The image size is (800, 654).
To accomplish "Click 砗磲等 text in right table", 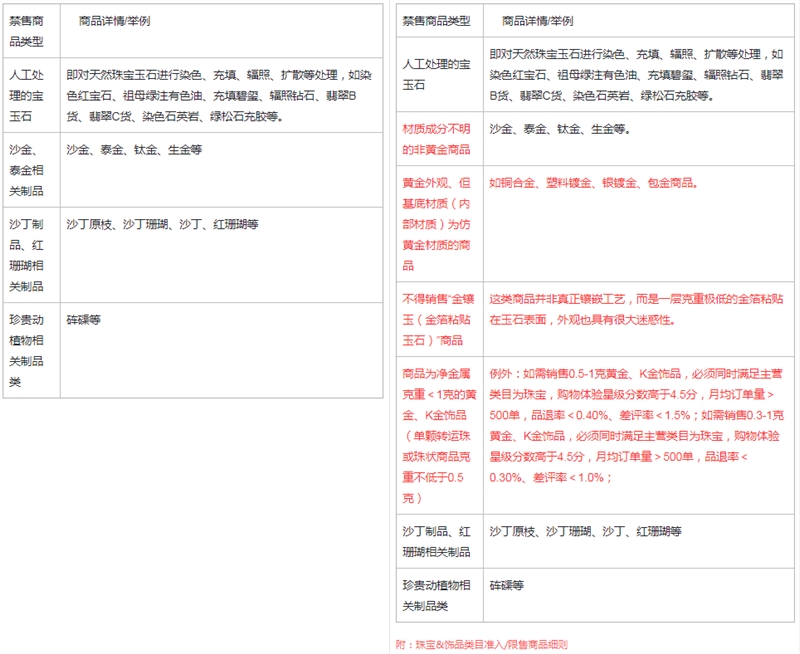I will tap(507, 584).
